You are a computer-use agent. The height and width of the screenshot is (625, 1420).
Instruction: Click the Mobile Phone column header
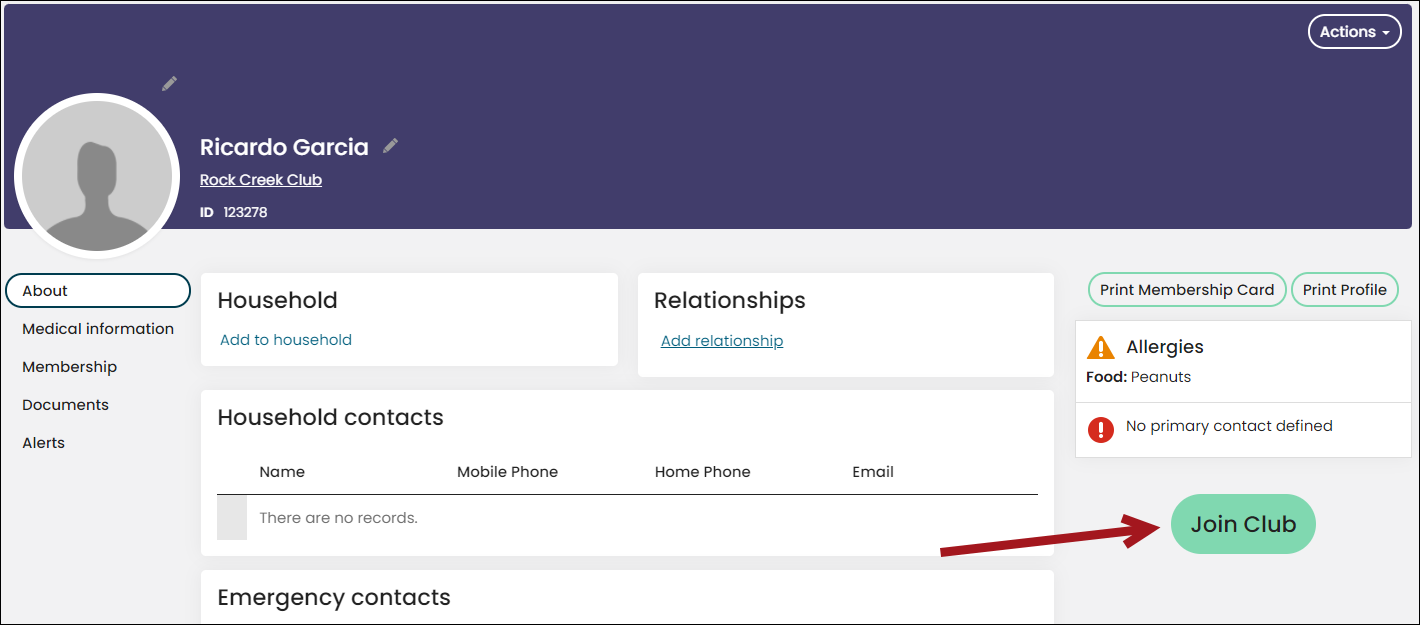(507, 472)
